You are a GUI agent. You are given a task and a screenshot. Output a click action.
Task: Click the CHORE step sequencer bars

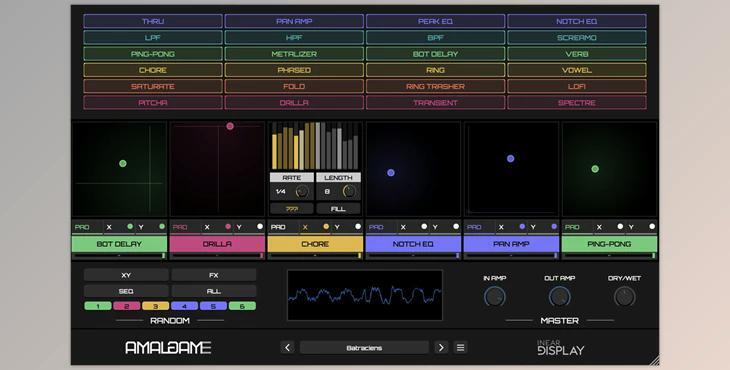(315, 146)
